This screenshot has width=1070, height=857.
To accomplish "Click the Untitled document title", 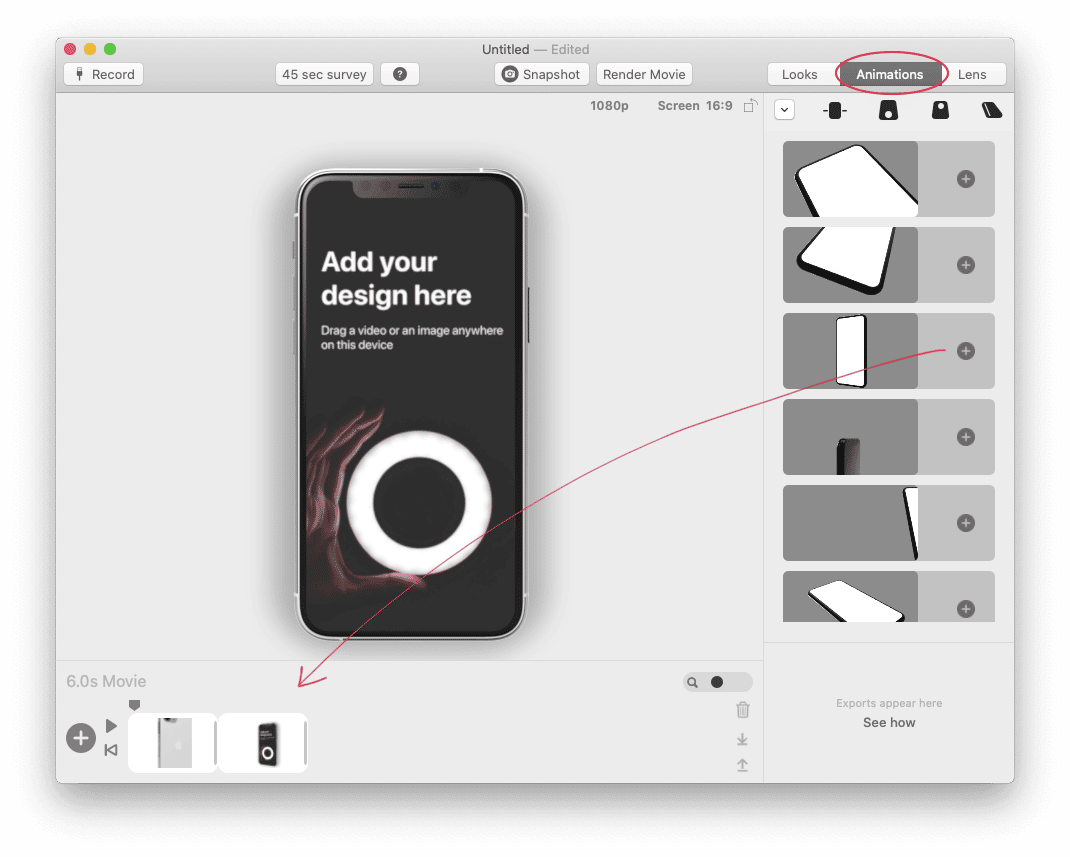I will [x=505, y=49].
